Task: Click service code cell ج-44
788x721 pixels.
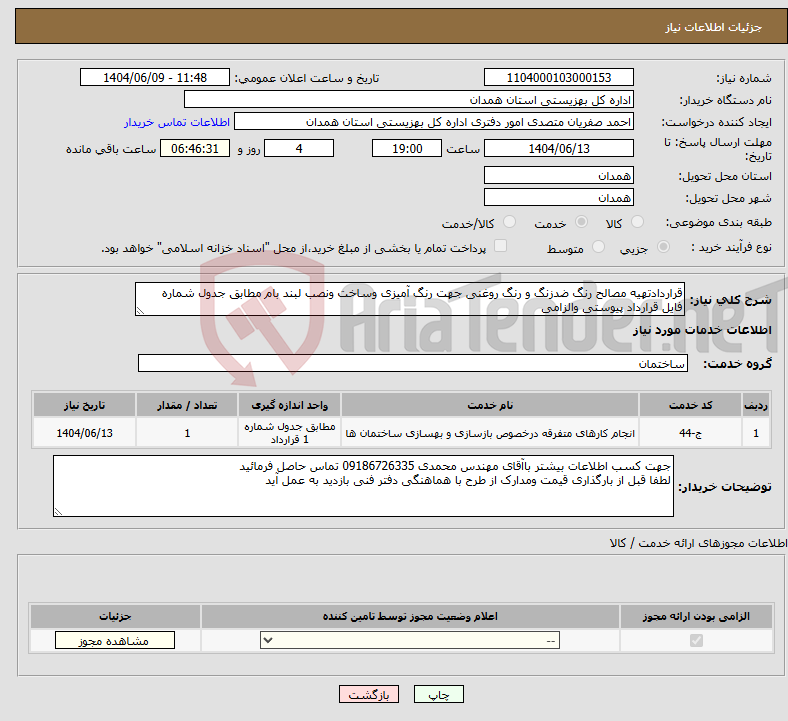Action: point(691,433)
